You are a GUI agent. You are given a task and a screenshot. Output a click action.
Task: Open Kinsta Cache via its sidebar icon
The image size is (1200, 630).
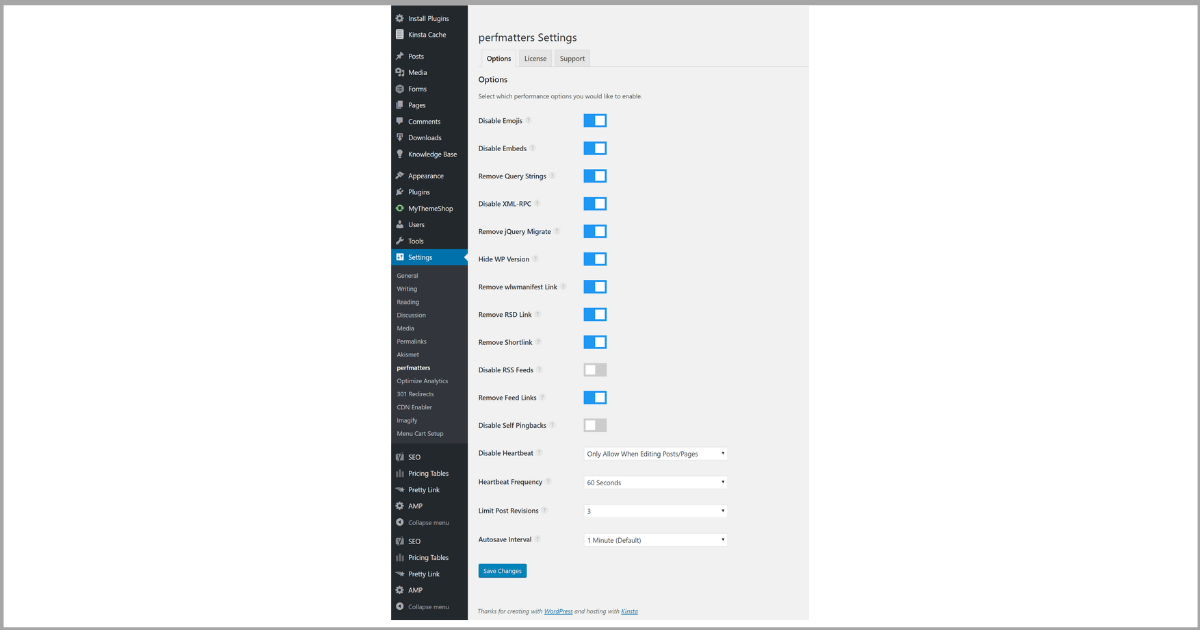coord(400,34)
